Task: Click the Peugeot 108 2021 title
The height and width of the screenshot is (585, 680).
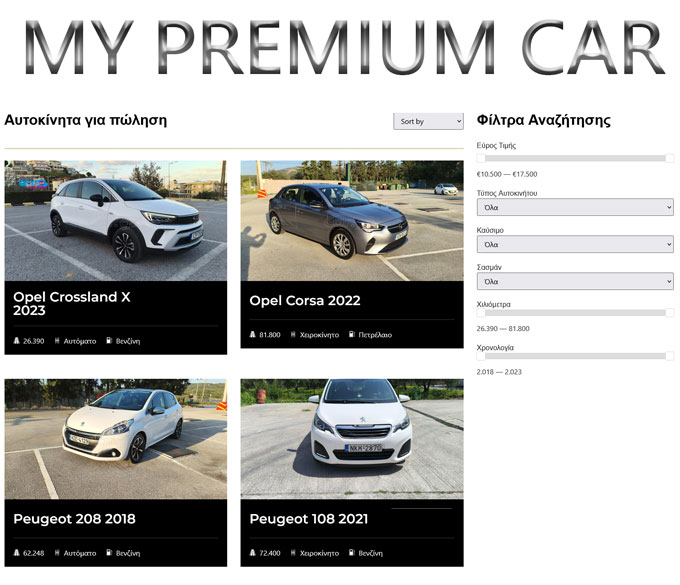Action: [x=309, y=519]
